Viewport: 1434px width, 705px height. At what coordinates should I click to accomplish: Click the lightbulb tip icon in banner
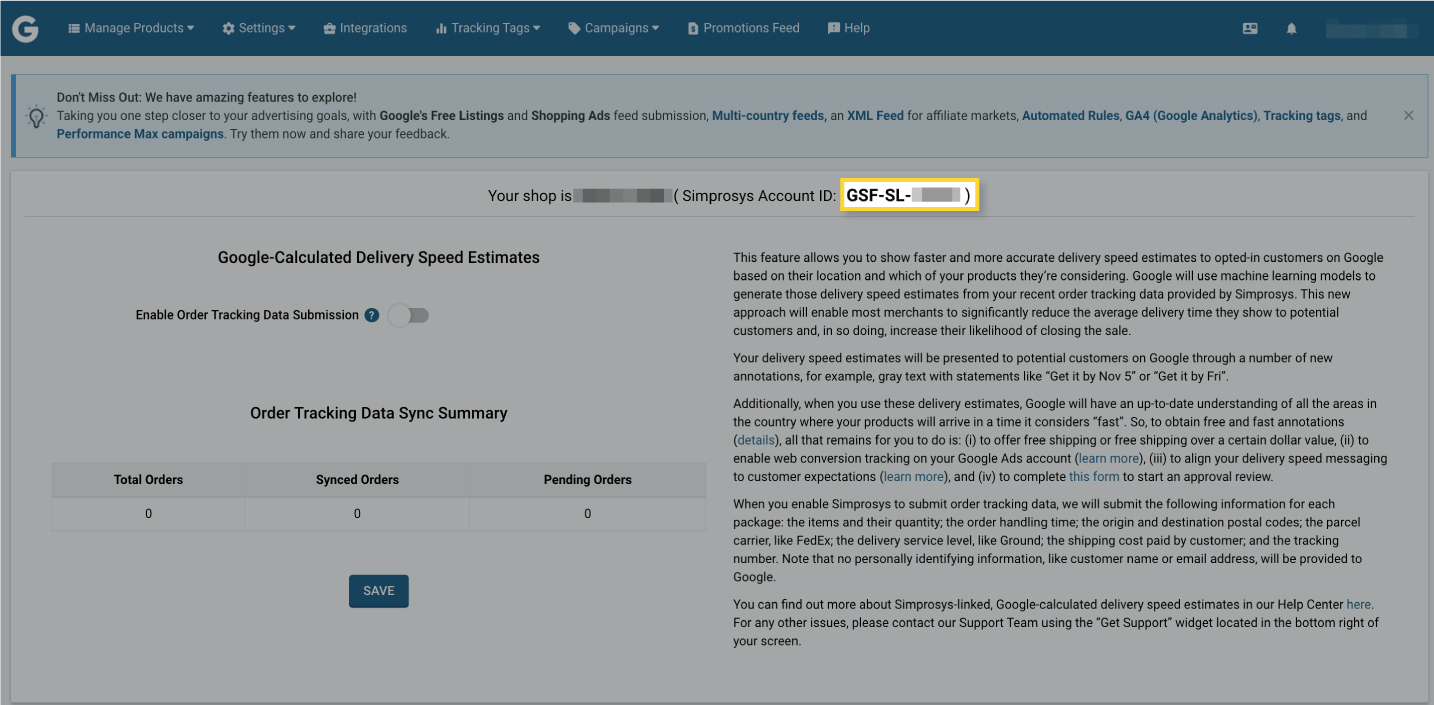[37, 117]
